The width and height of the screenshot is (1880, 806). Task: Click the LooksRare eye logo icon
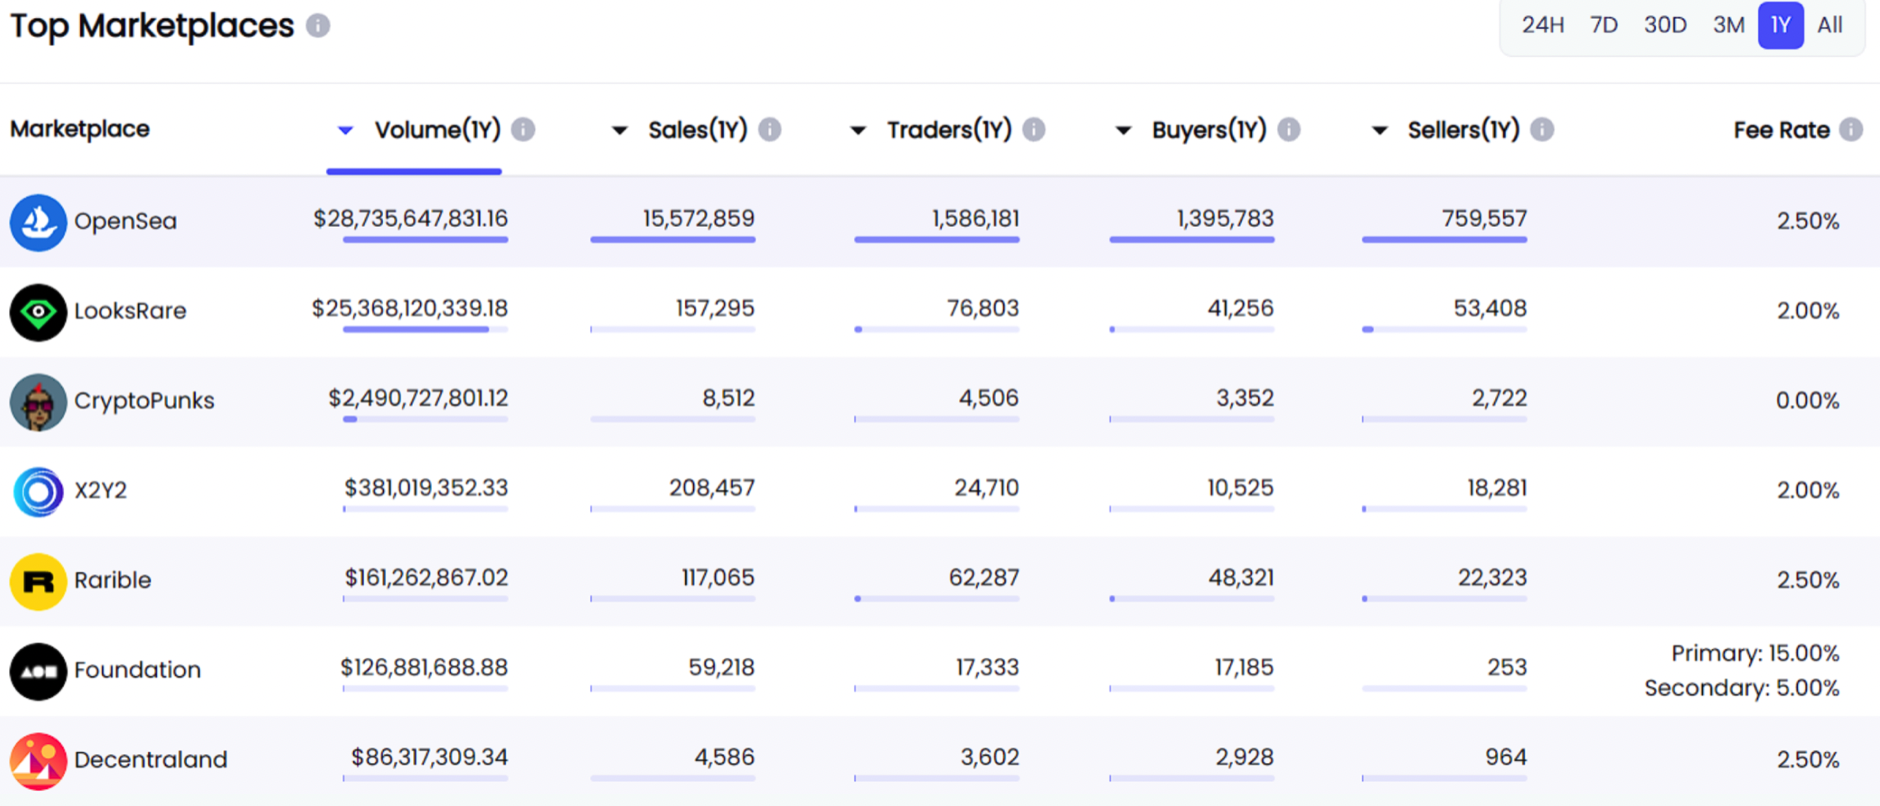coord(38,312)
